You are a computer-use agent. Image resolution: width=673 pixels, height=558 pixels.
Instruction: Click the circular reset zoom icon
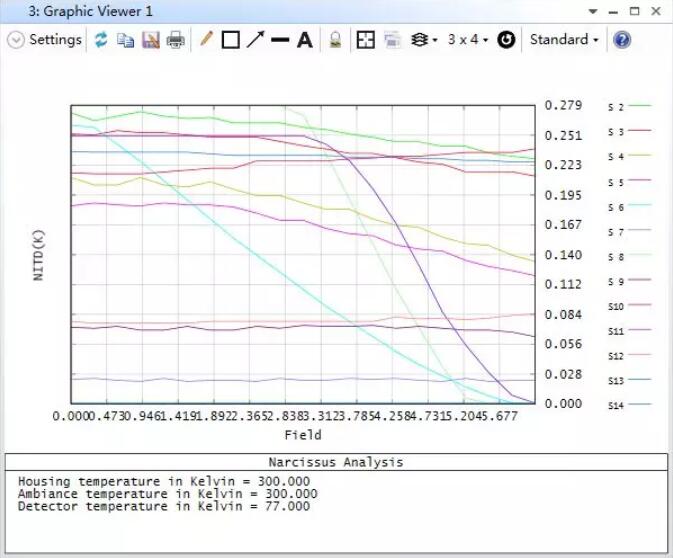(506, 40)
